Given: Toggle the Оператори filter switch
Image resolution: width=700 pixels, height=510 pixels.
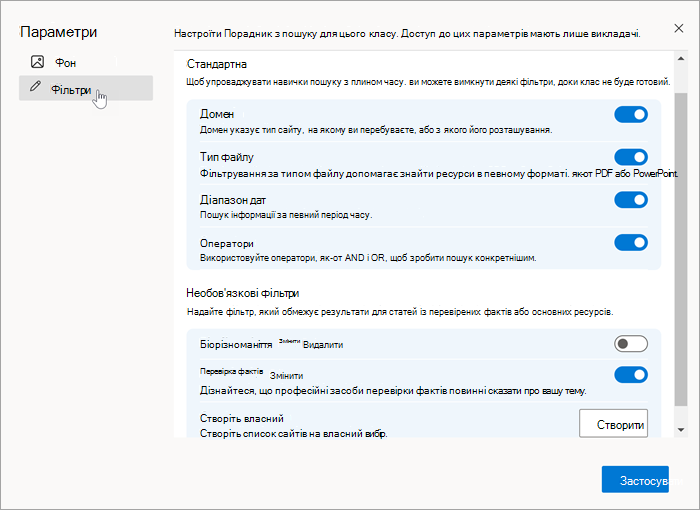Looking at the screenshot, I should point(631,242).
